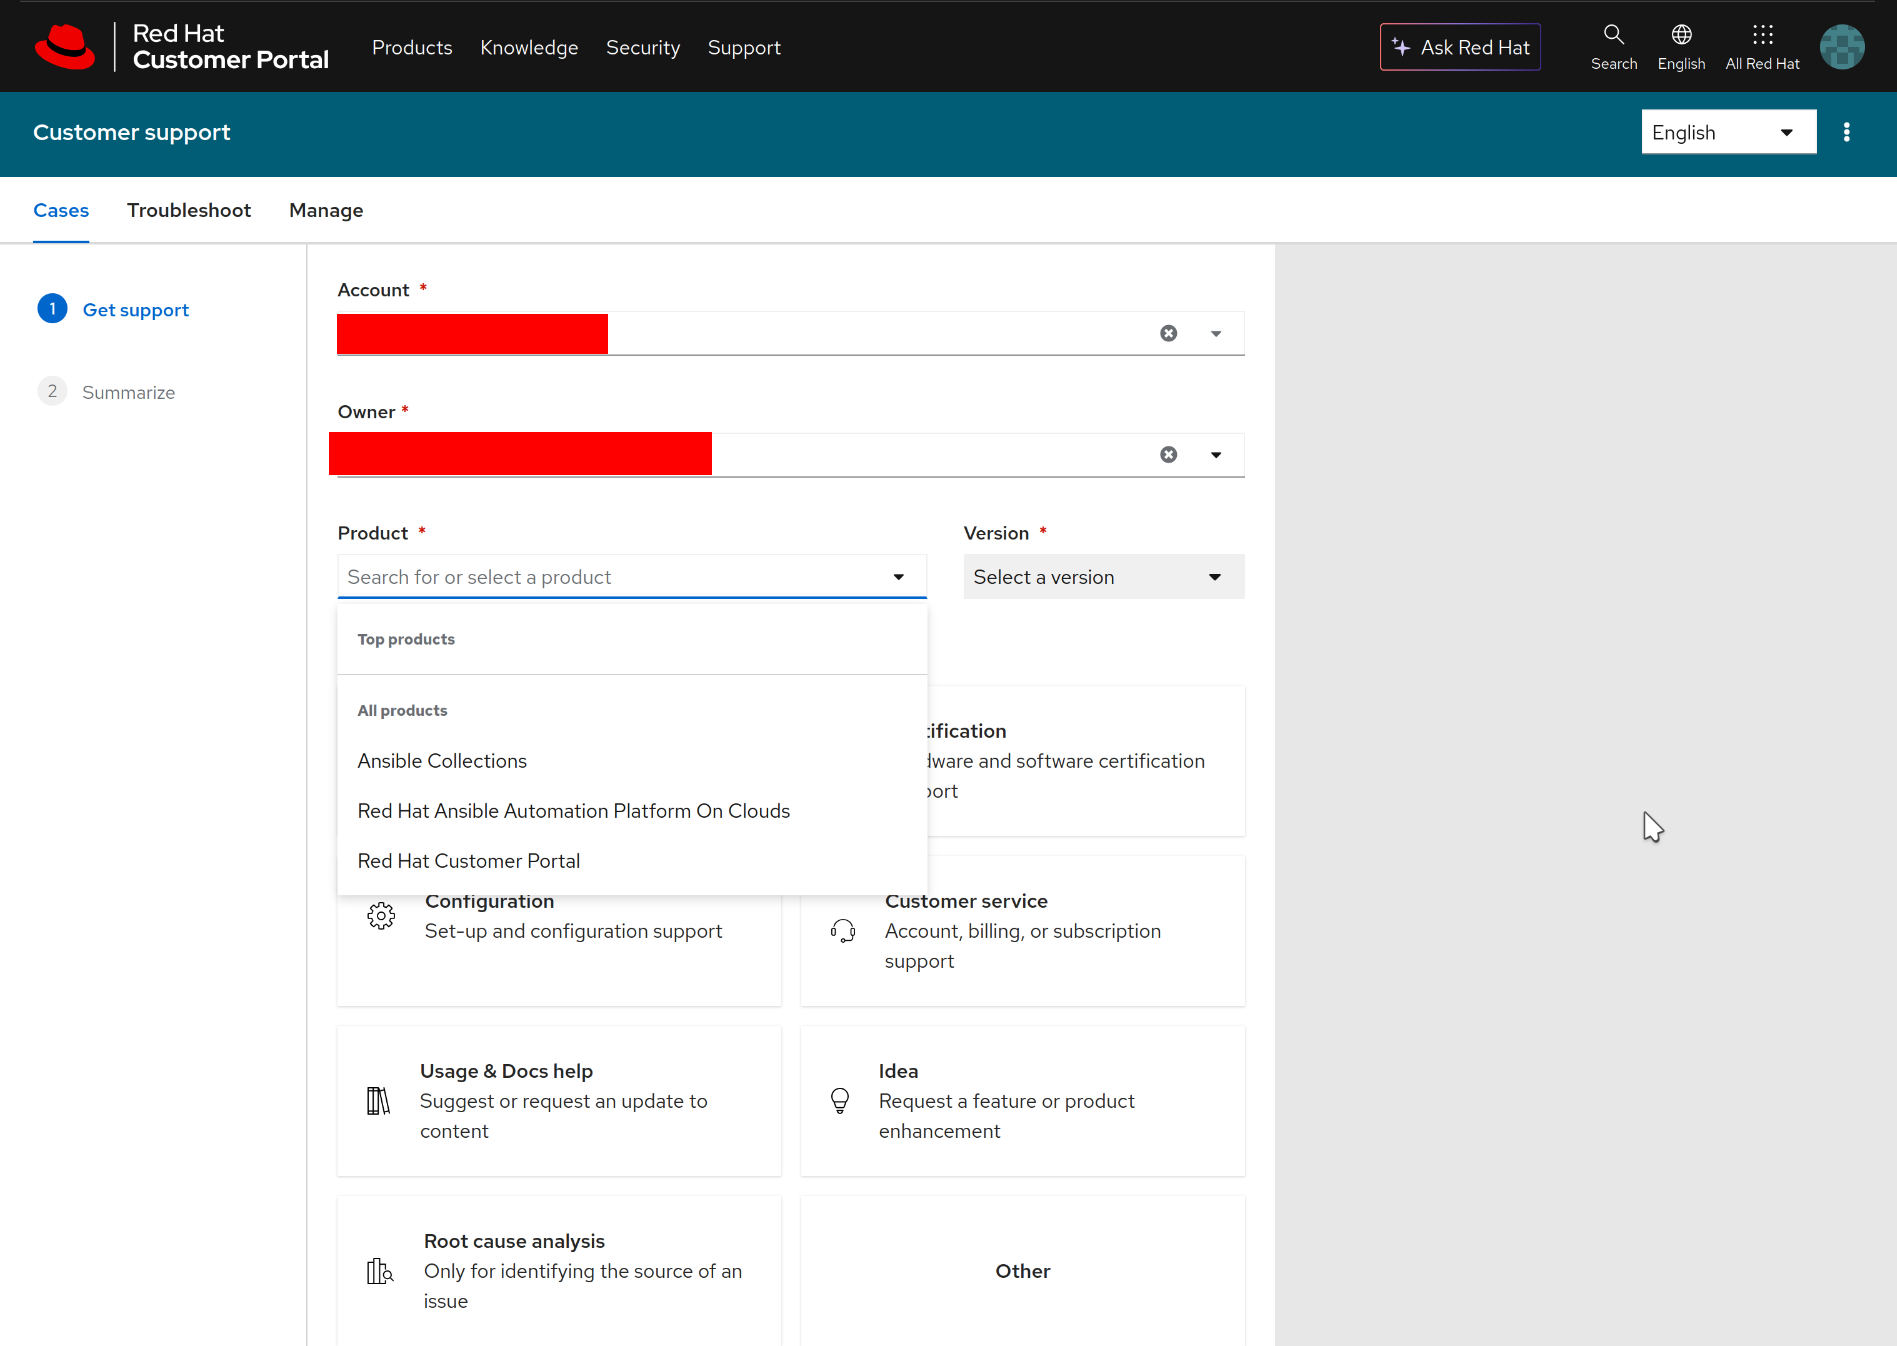Image resolution: width=1897 pixels, height=1346 pixels.
Task: Switch to the Troubleshoot tab
Action: (189, 210)
